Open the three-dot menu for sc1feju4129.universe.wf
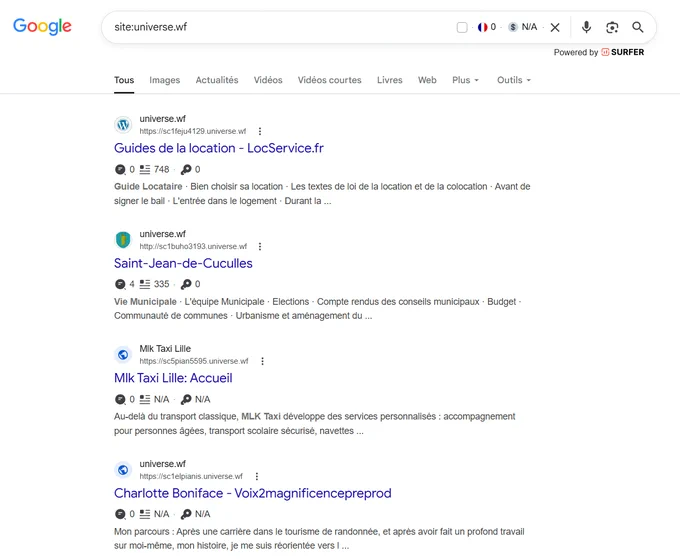This screenshot has width=680, height=559. 260,131
